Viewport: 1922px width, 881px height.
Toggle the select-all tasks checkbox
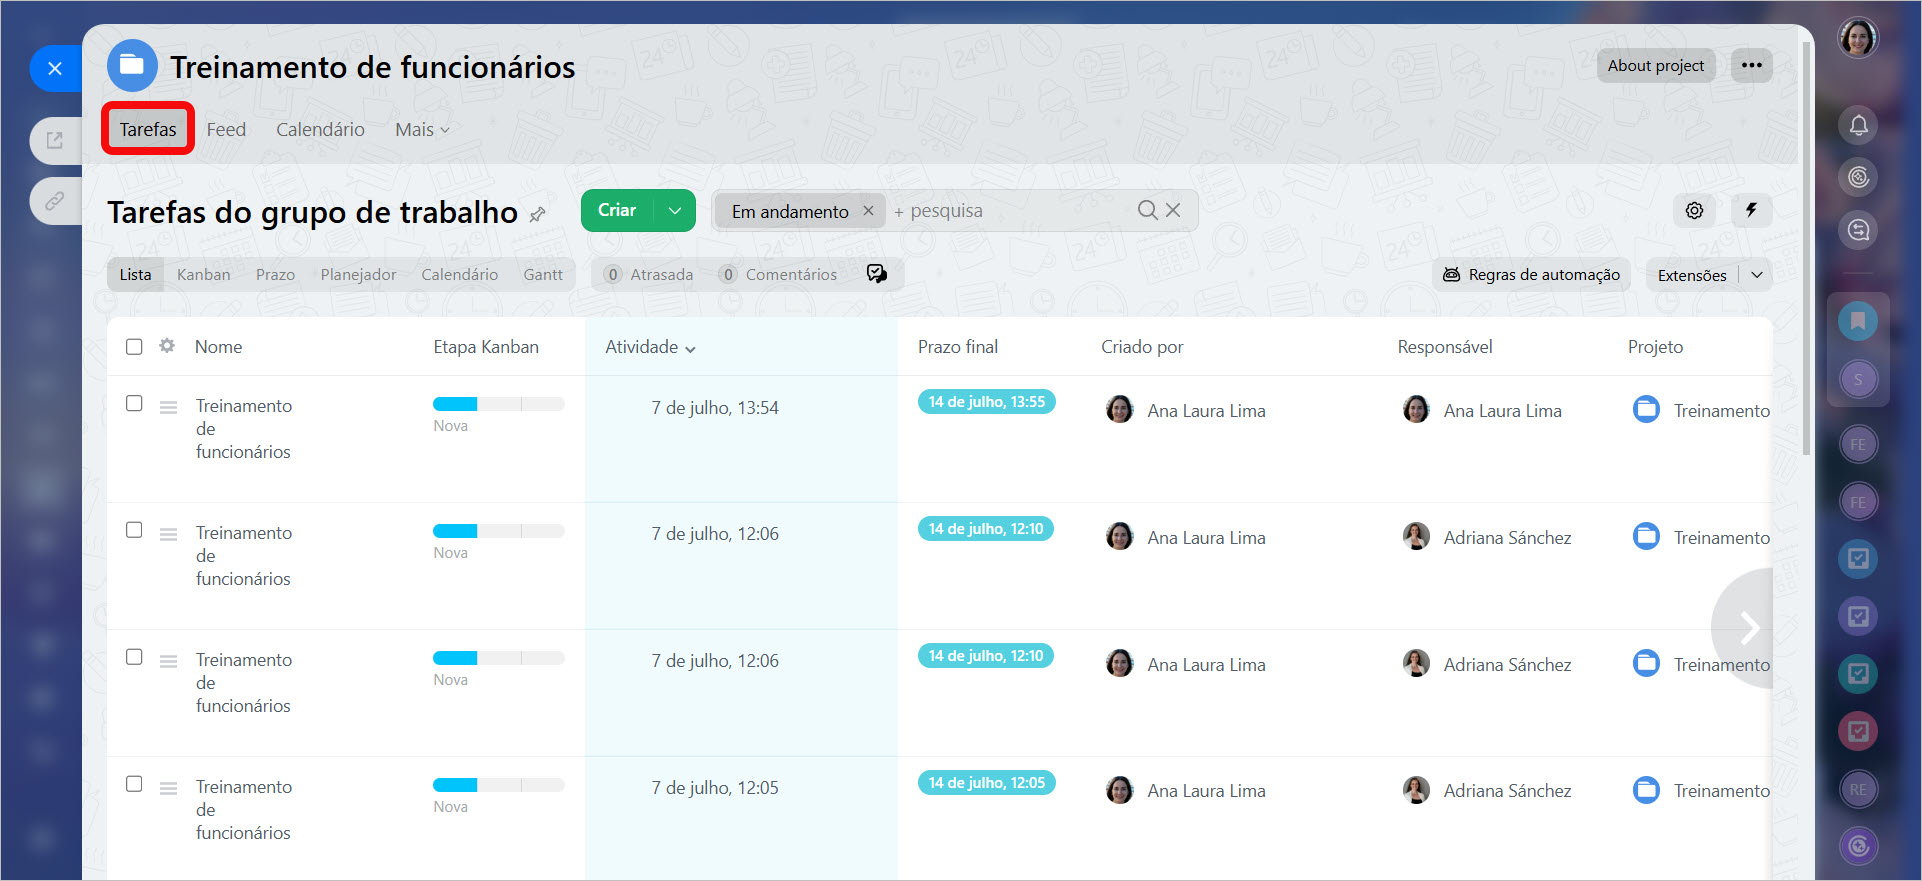pyautogui.click(x=134, y=346)
